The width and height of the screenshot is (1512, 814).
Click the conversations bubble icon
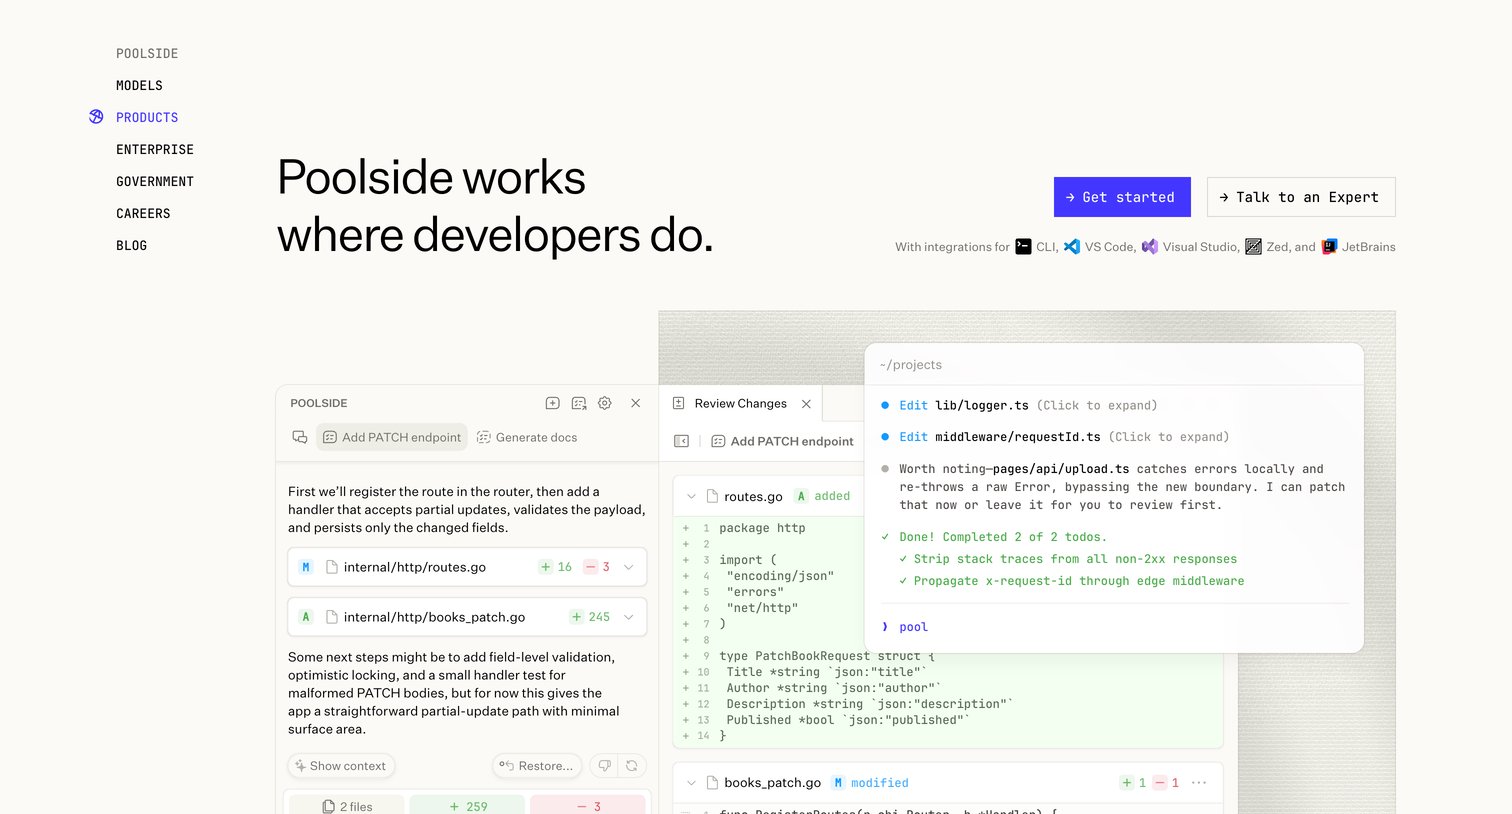[299, 437]
